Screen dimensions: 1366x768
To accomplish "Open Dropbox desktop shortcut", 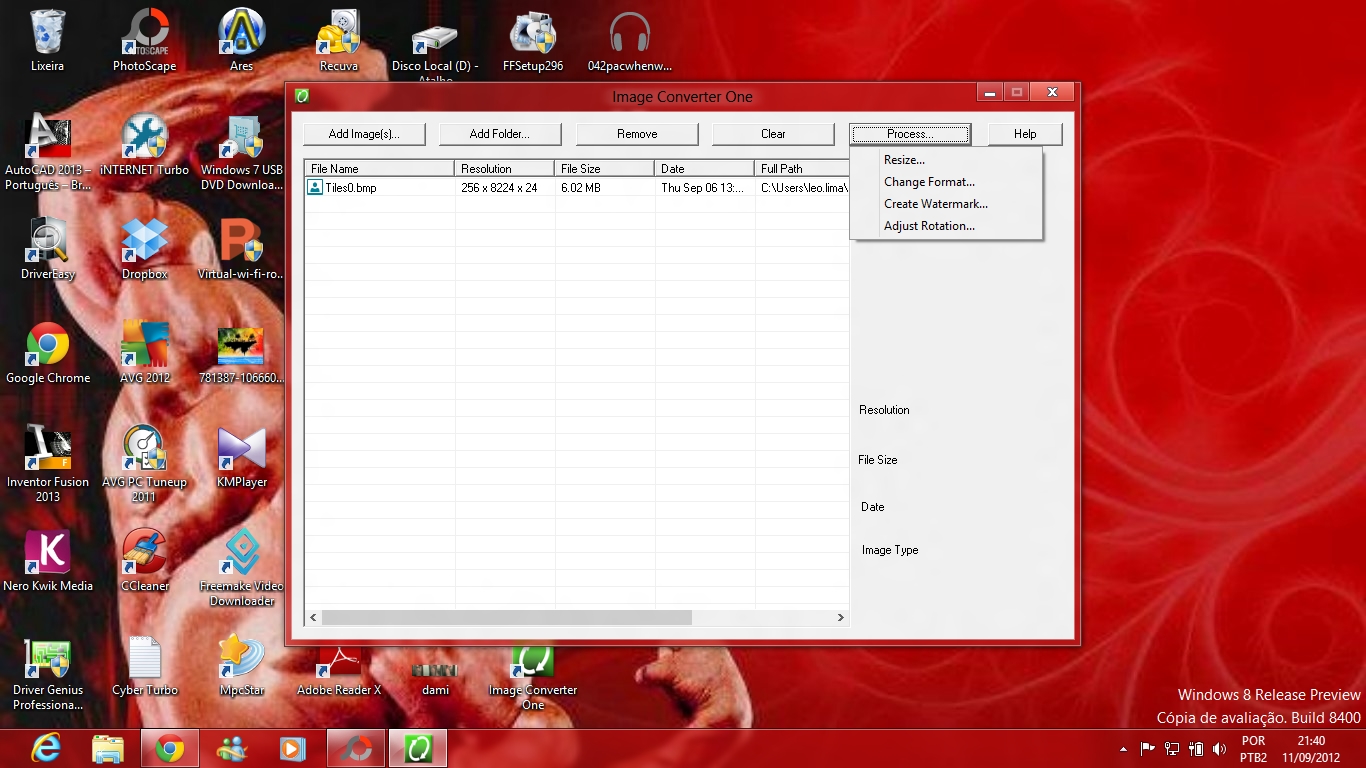I will pos(144,249).
